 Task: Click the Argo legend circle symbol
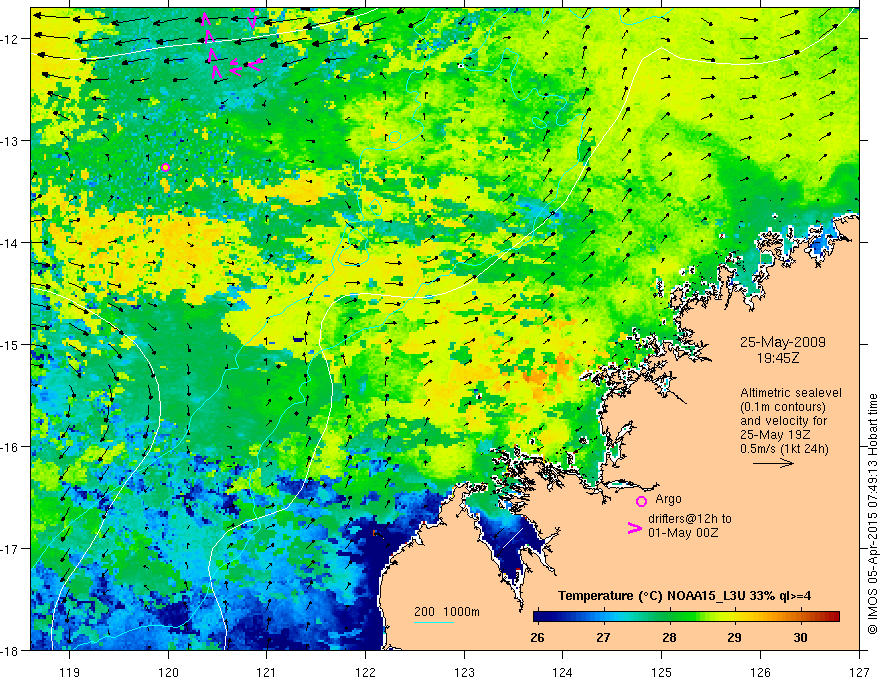tap(641, 501)
